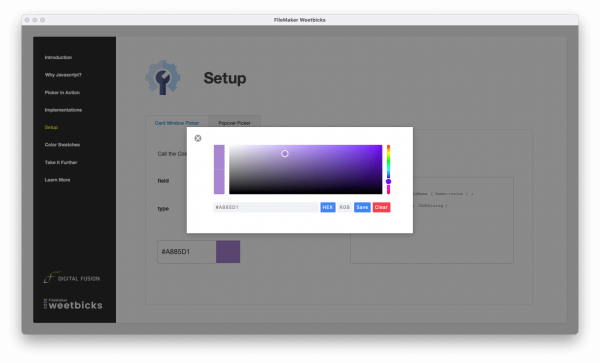The width and height of the screenshot is (600, 363).
Task: Click the 'type' label on Setup page
Action: [x=163, y=208]
